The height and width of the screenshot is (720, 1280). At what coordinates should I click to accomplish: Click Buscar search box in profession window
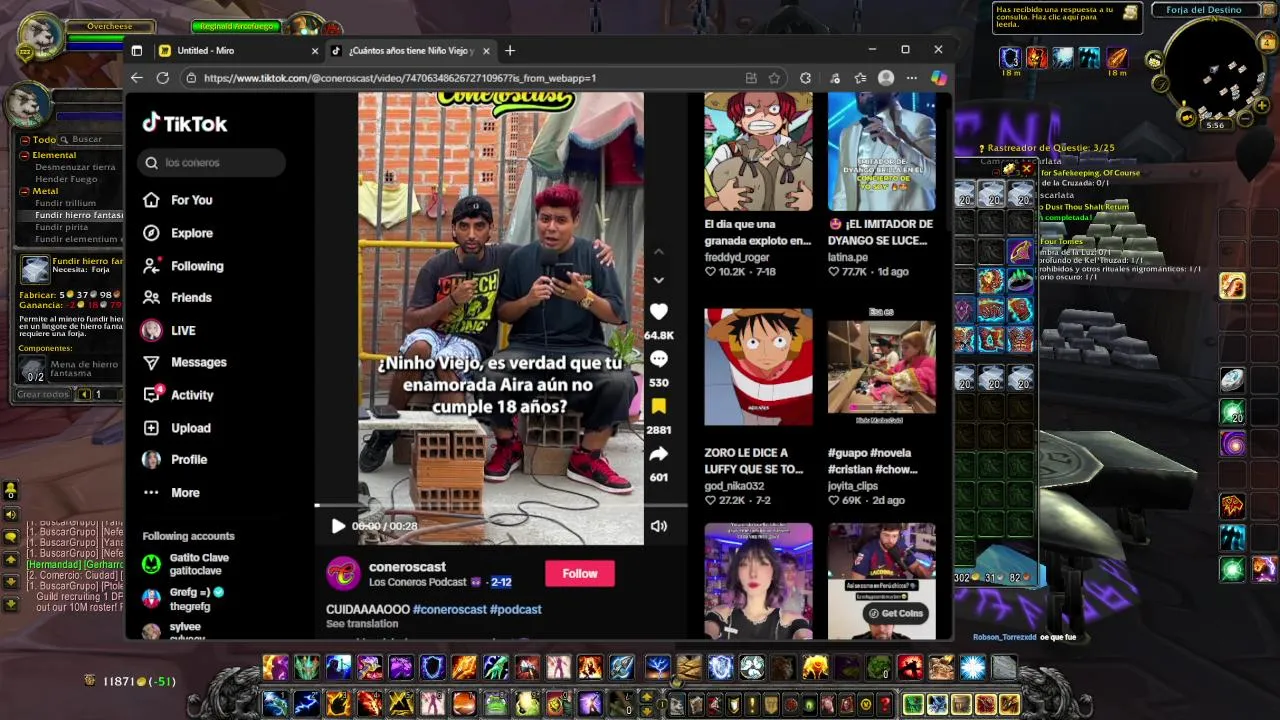tap(90, 139)
